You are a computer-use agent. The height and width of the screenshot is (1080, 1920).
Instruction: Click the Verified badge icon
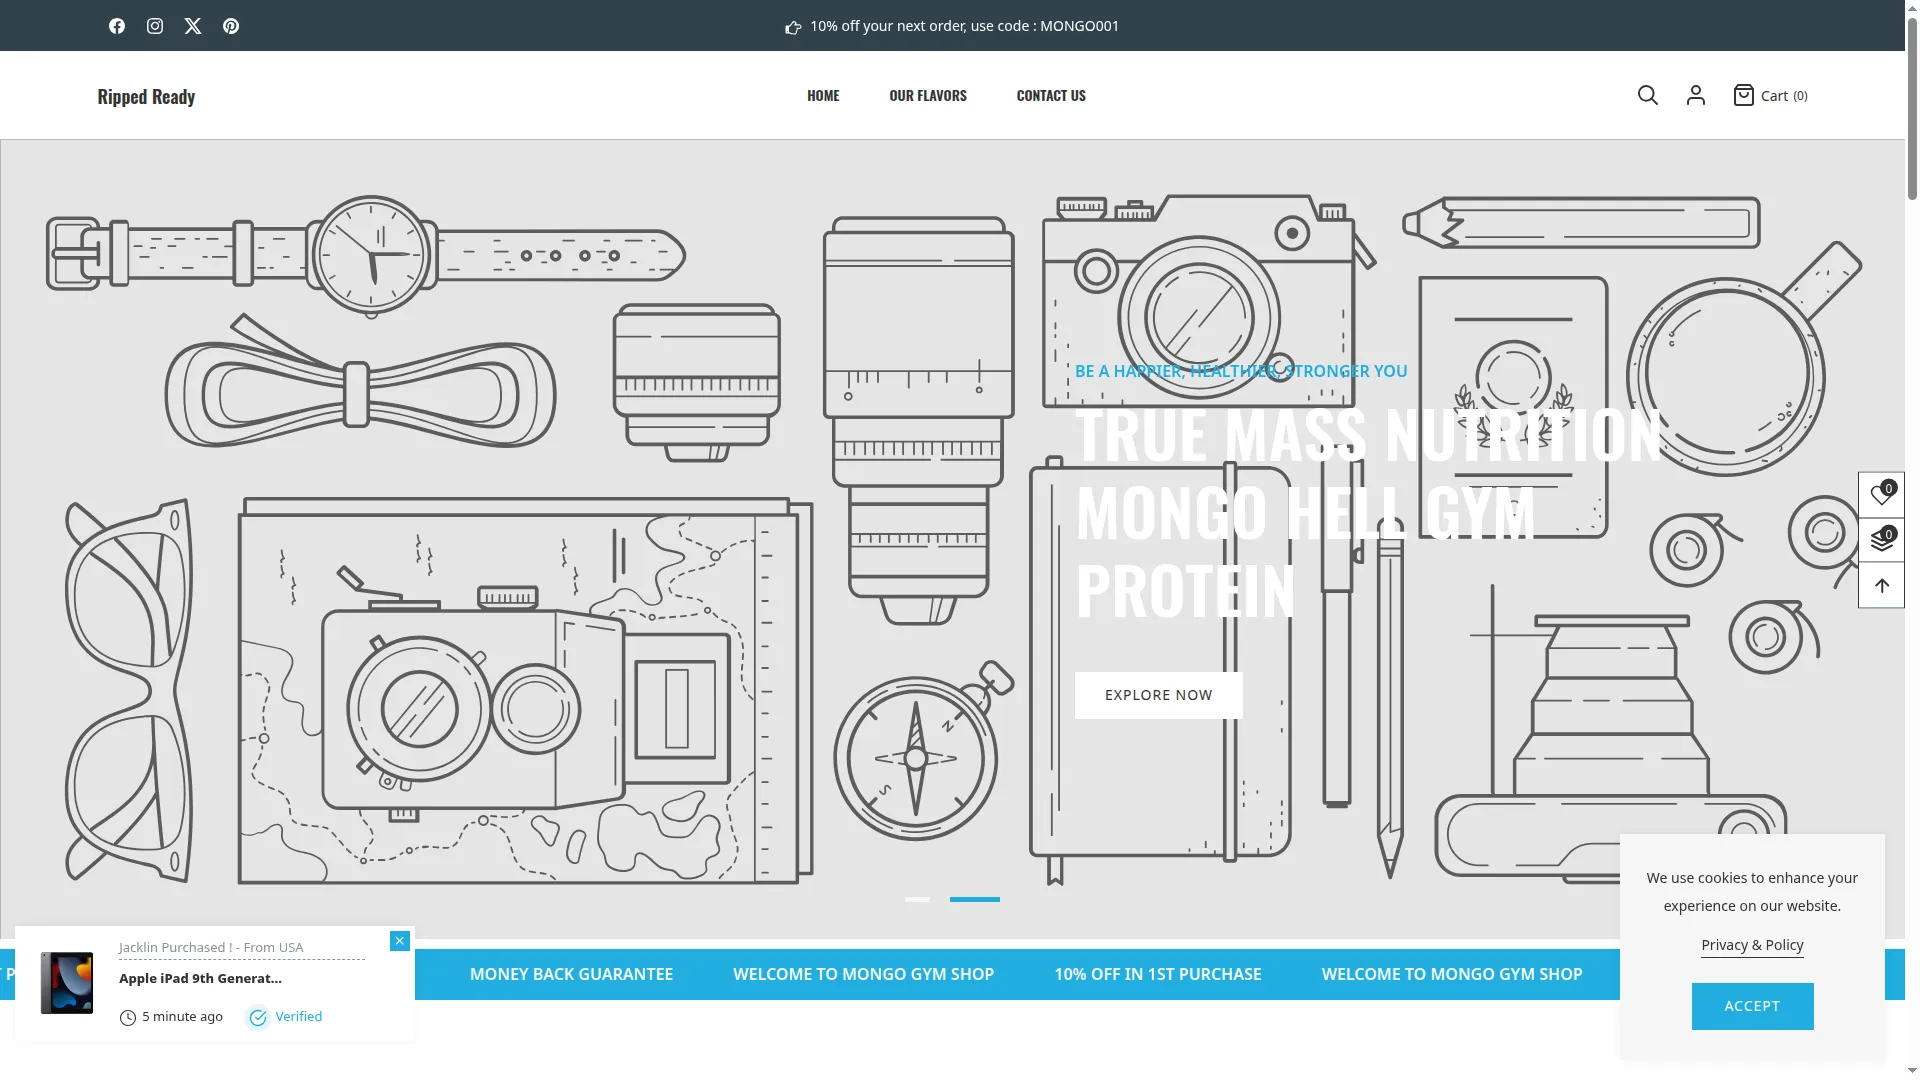coord(258,1017)
